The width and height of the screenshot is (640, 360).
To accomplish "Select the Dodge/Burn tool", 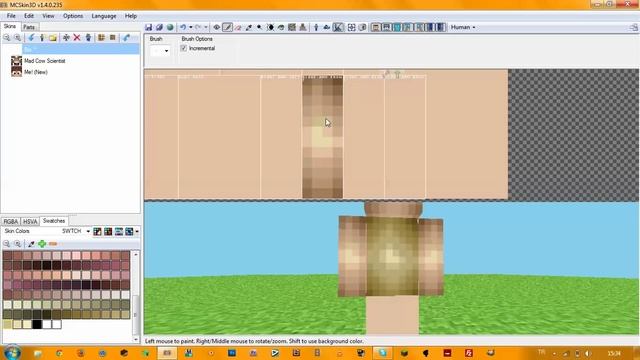I will click(x=259, y=27).
